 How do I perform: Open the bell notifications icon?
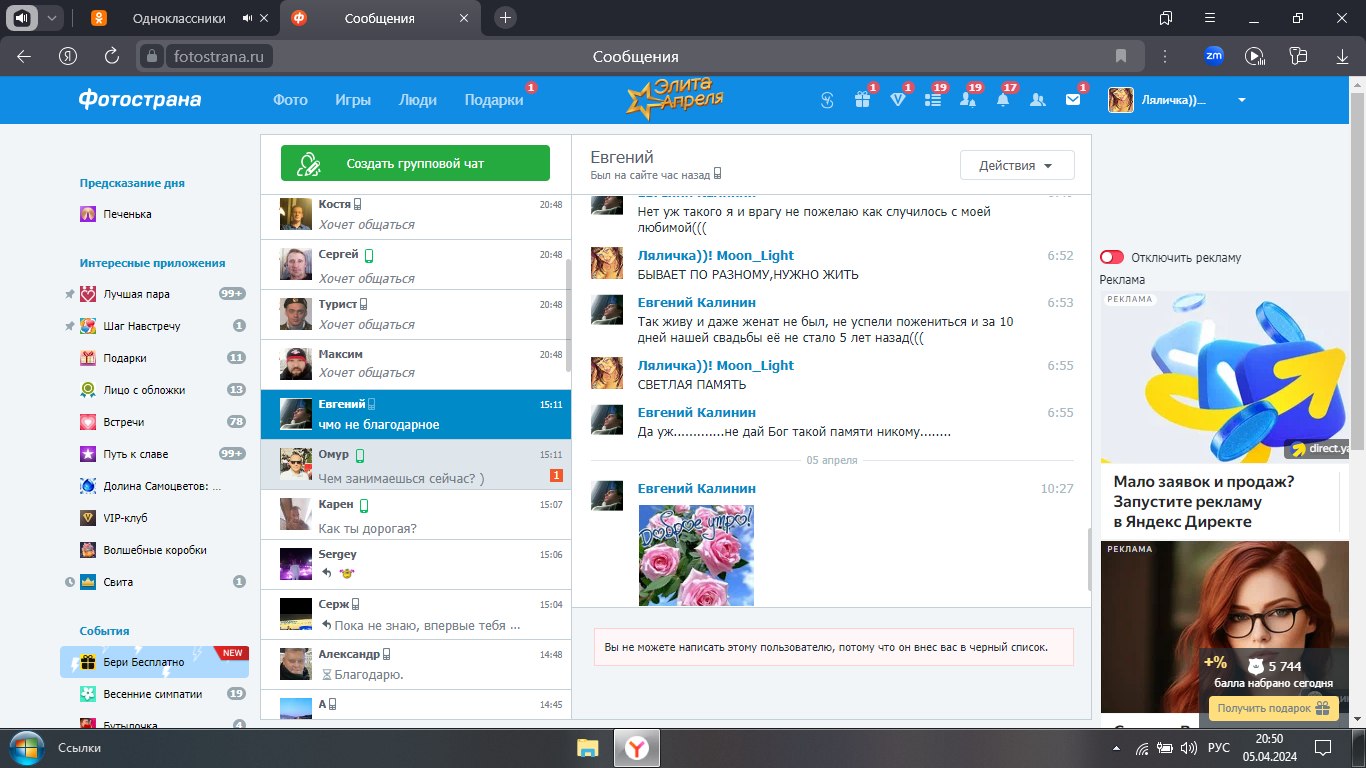tap(1002, 99)
